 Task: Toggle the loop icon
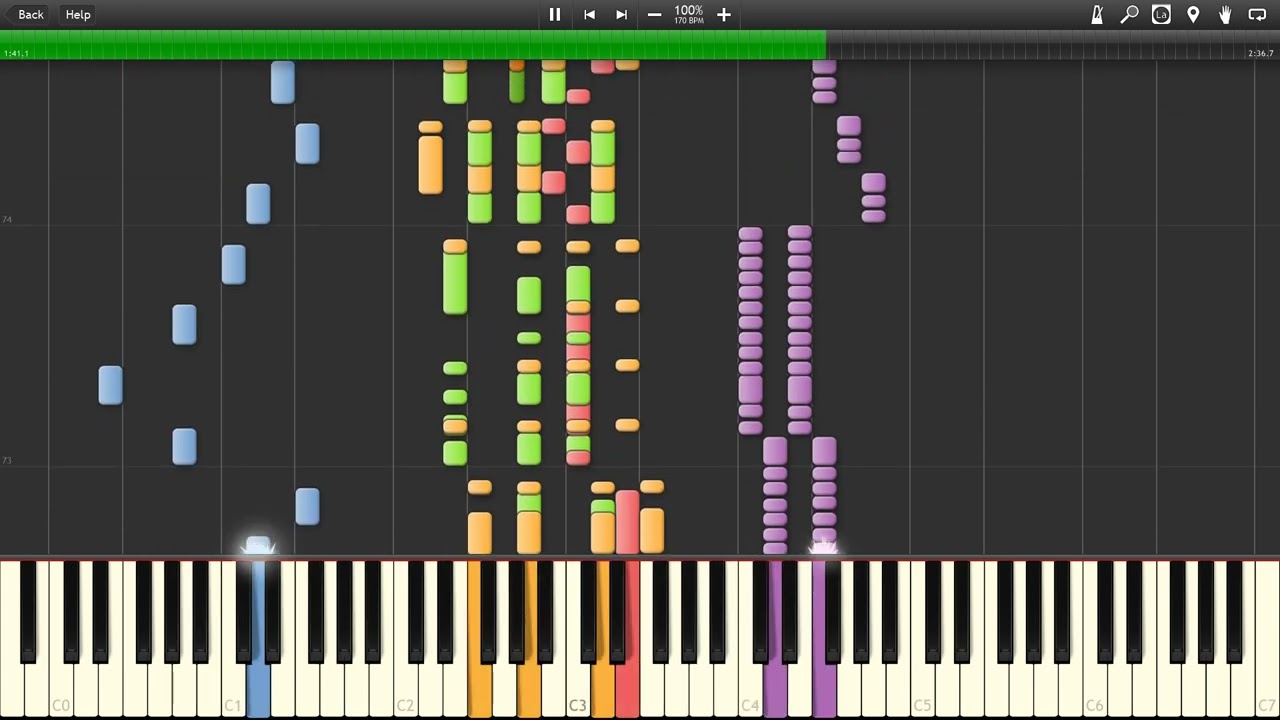pos(1257,14)
